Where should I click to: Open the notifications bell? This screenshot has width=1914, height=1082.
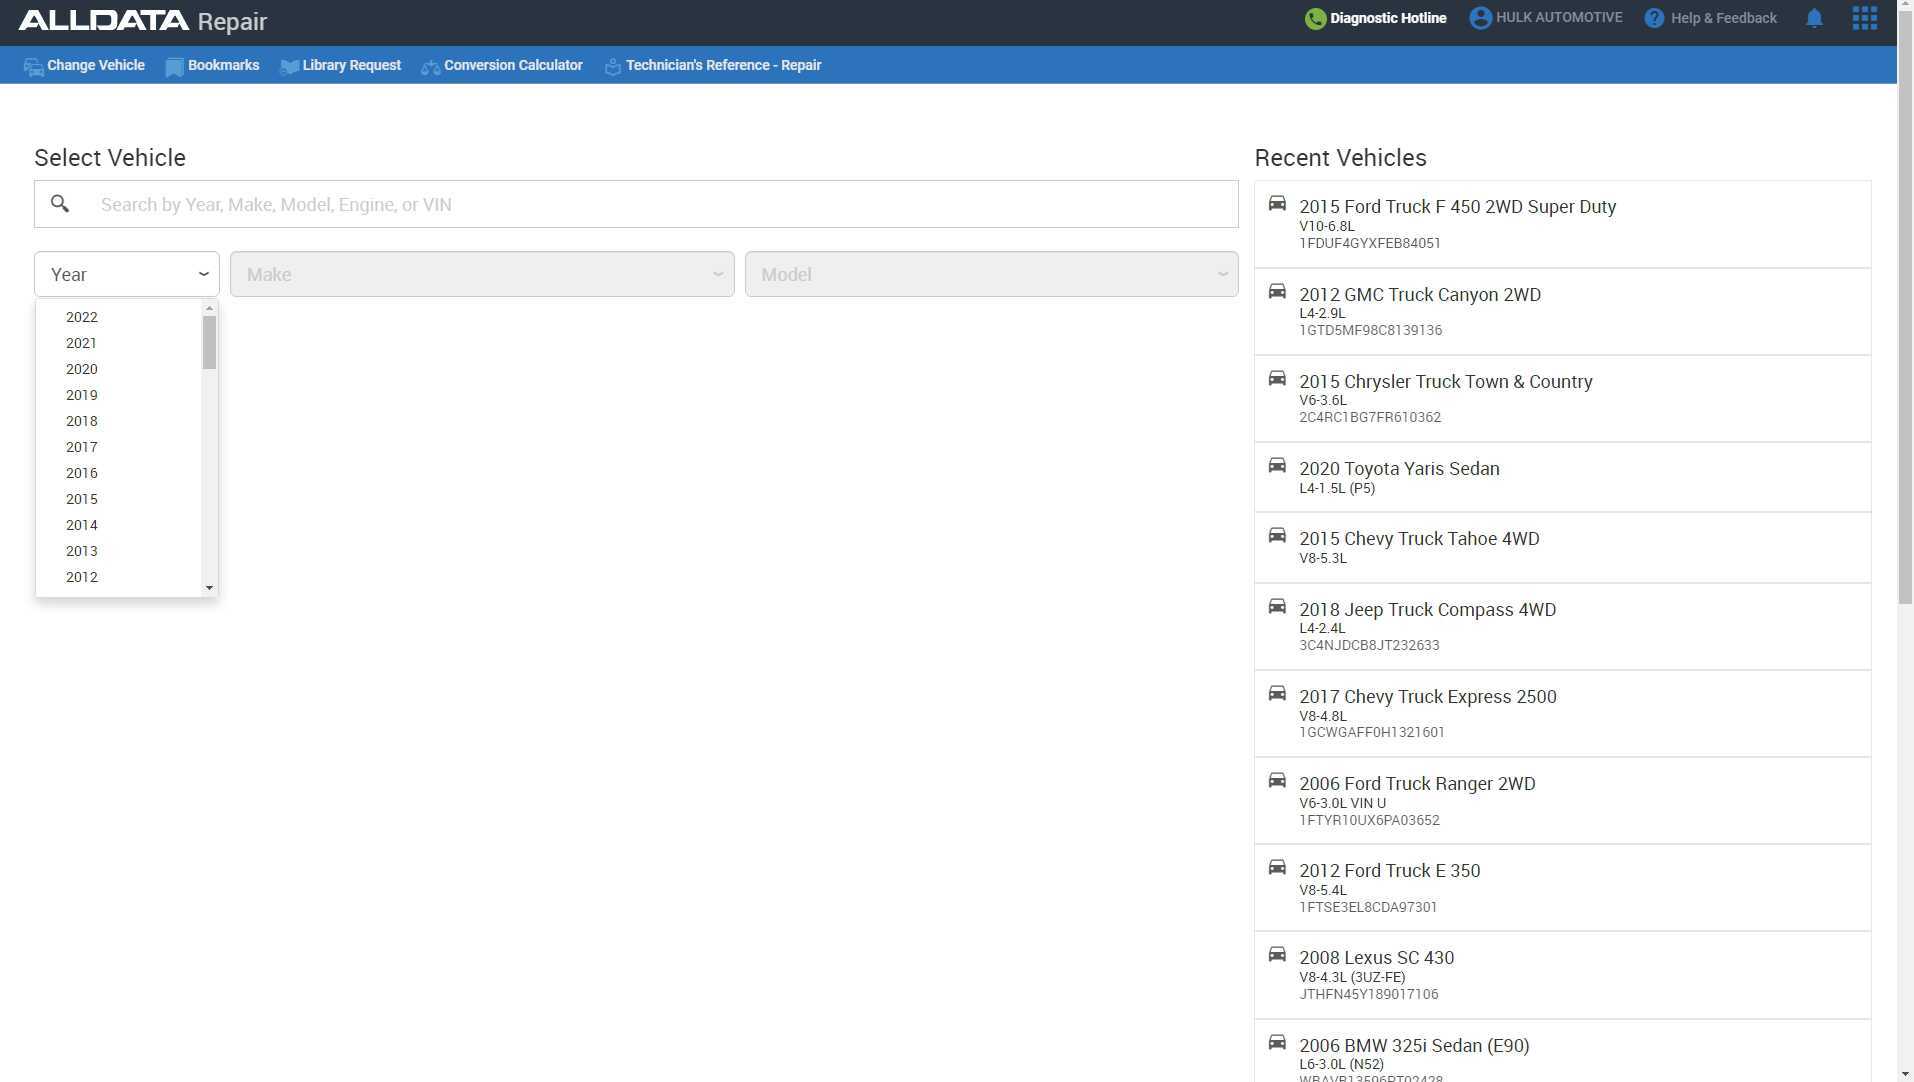pos(1814,19)
